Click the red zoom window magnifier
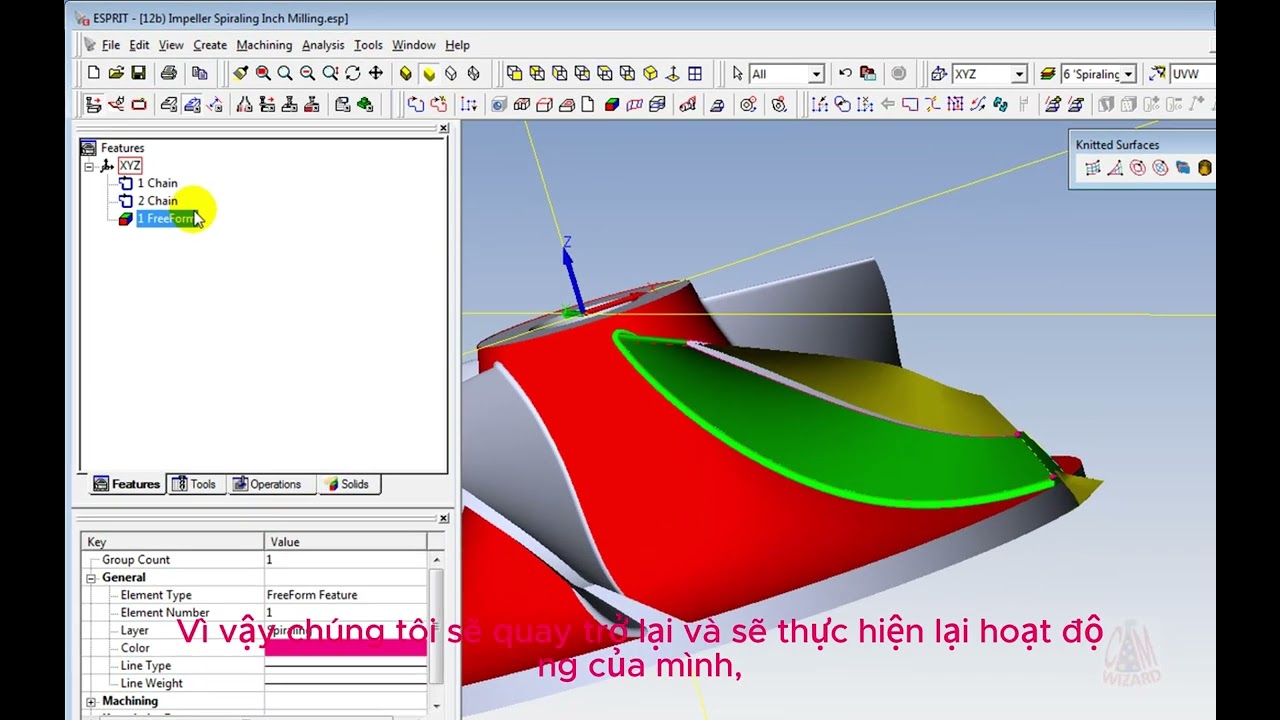Image resolution: width=1280 pixels, height=720 pixels. tap(263, 73)
